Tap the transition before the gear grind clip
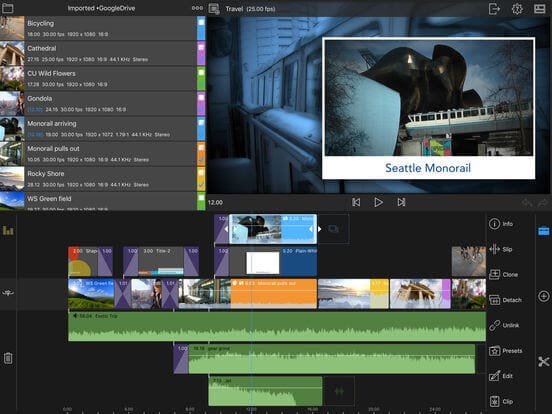 coord(181,359)
